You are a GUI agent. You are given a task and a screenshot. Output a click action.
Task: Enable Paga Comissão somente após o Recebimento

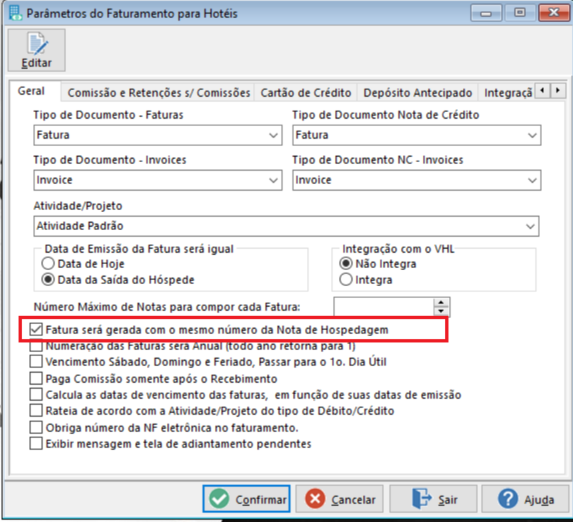click(36, 378)
